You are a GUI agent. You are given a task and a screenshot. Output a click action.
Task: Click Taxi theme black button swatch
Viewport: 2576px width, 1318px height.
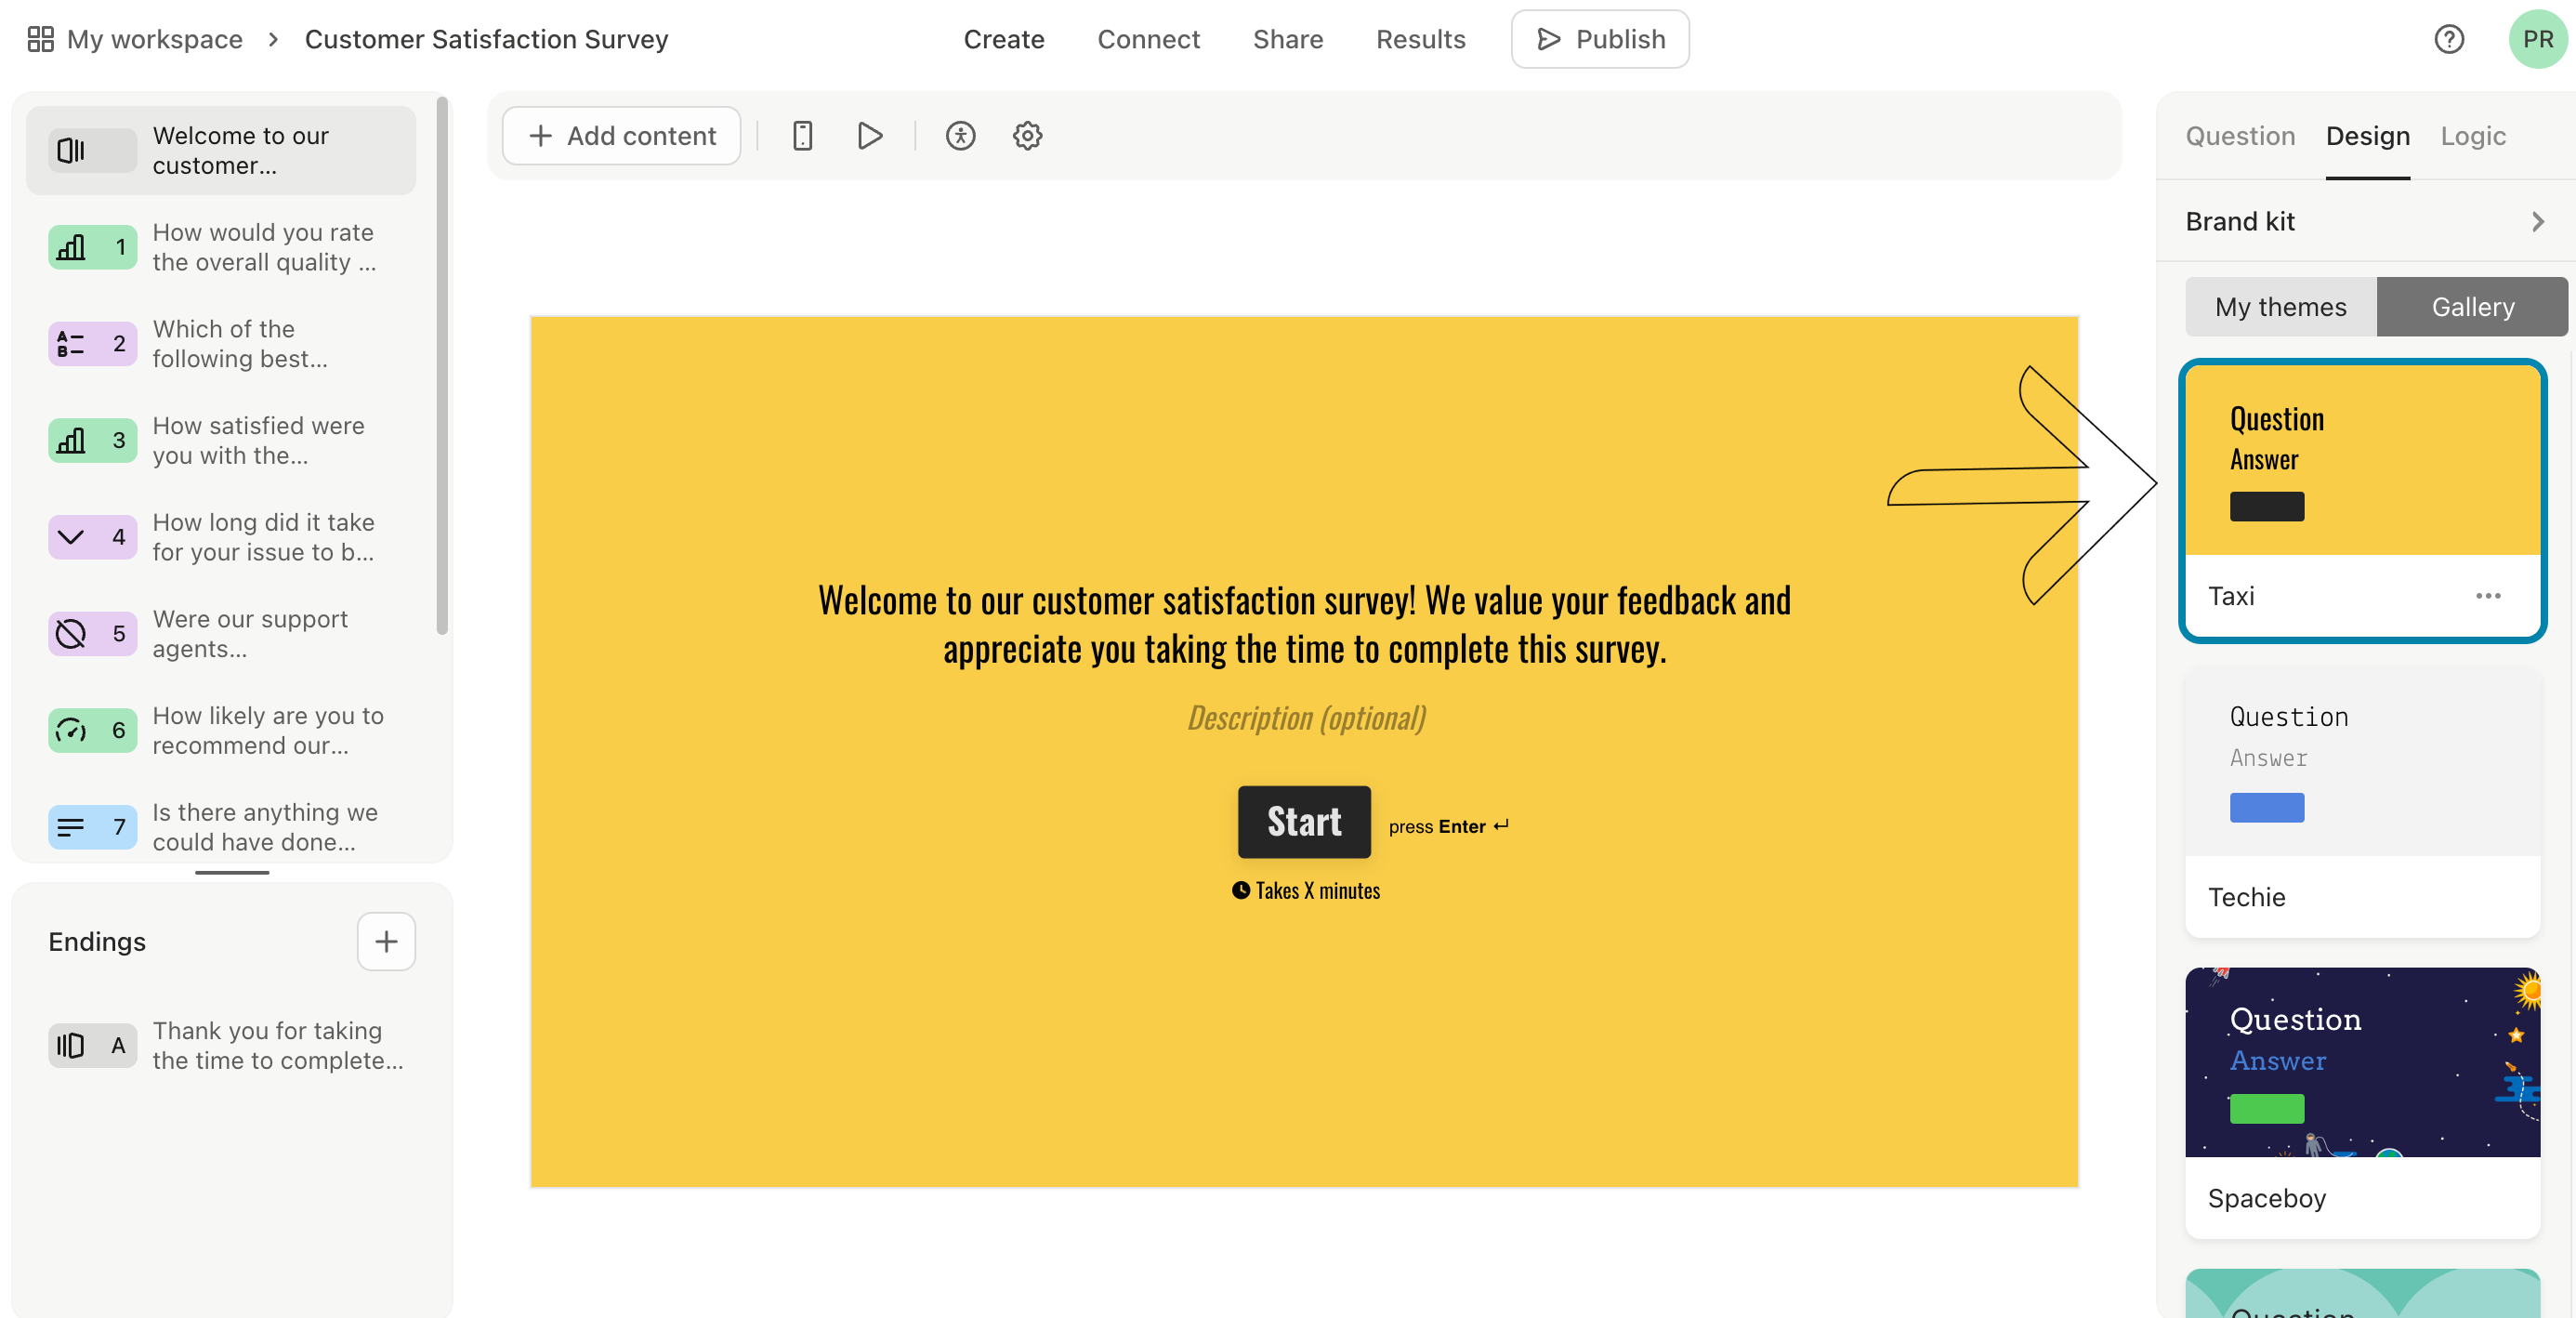(2266, 506)
